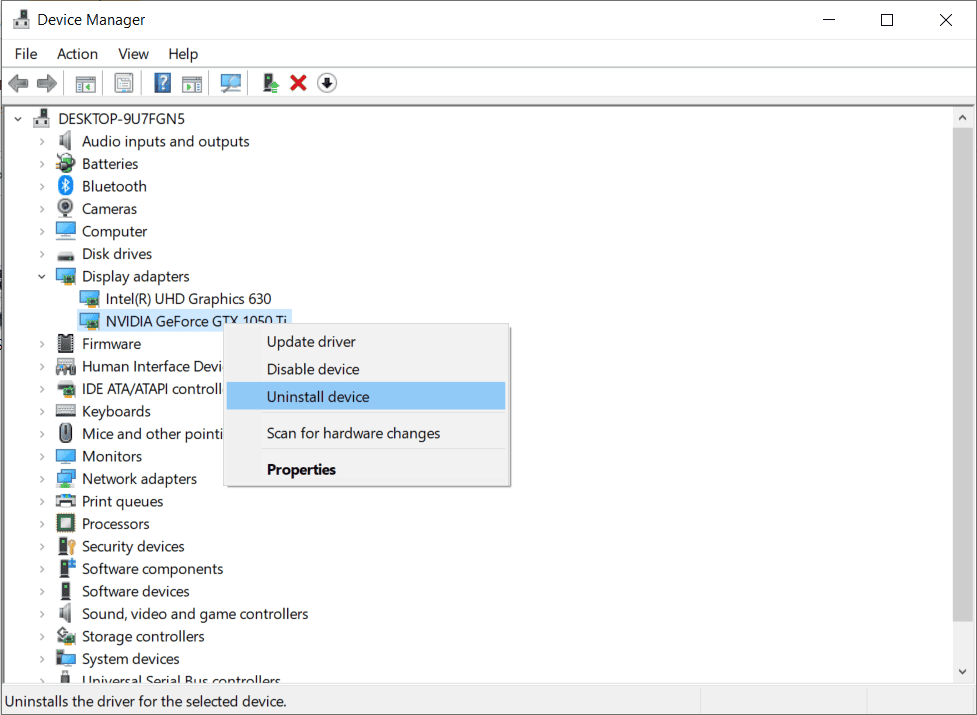Image resolution: width=977 pixels, height=715 pixels.
Task: Select the Mice and other pointing devices row
Action: click(x=152, y=433)
